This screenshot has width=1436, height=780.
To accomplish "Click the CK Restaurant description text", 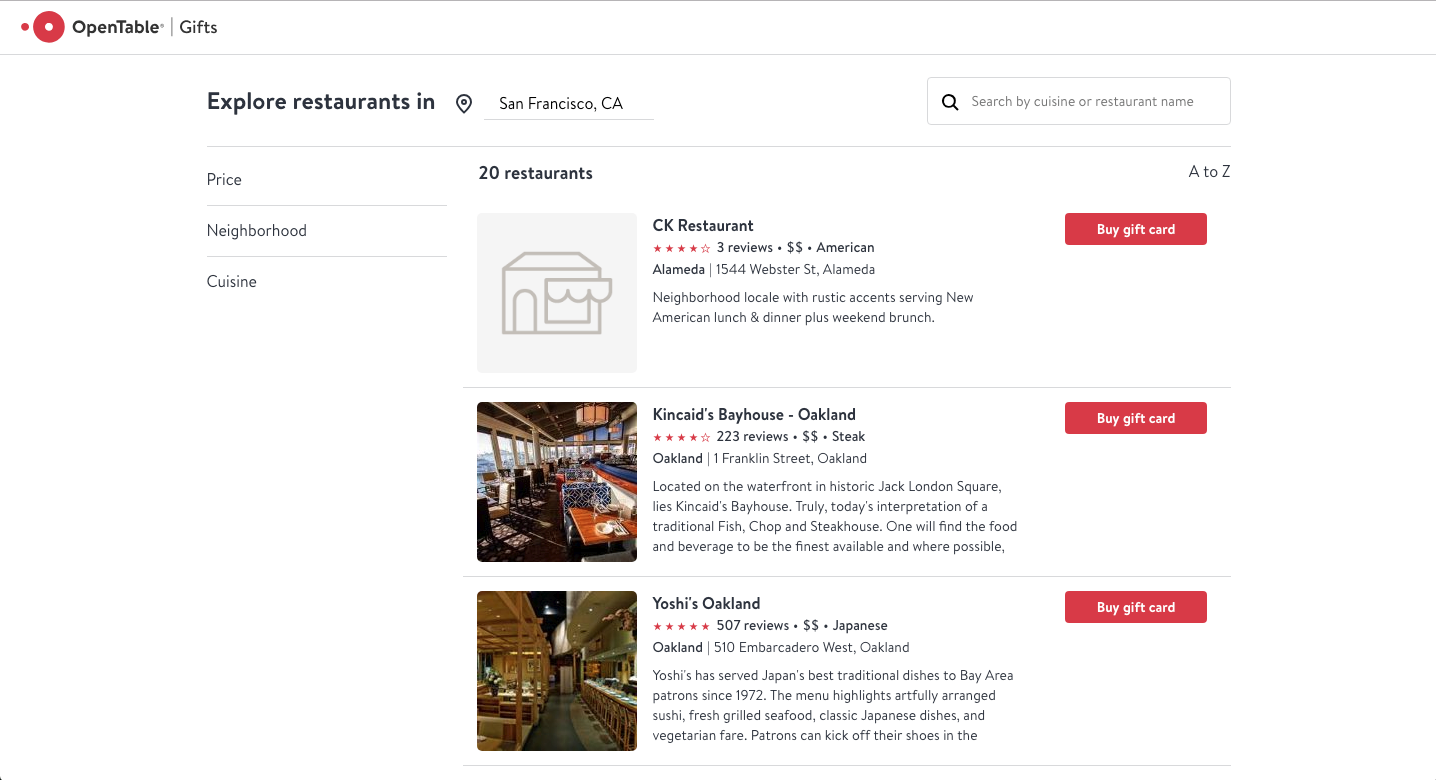I will [813, 308].
